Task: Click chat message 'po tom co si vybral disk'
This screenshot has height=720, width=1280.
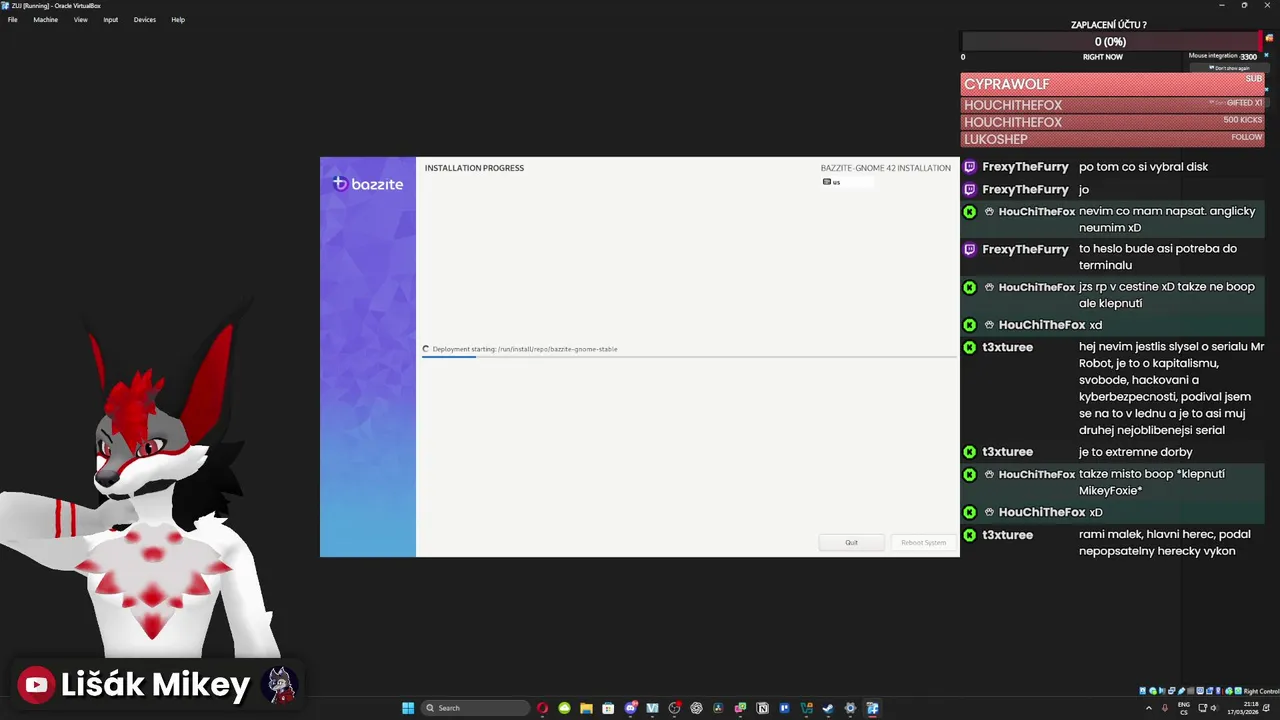Action: tap(1143, 167)
